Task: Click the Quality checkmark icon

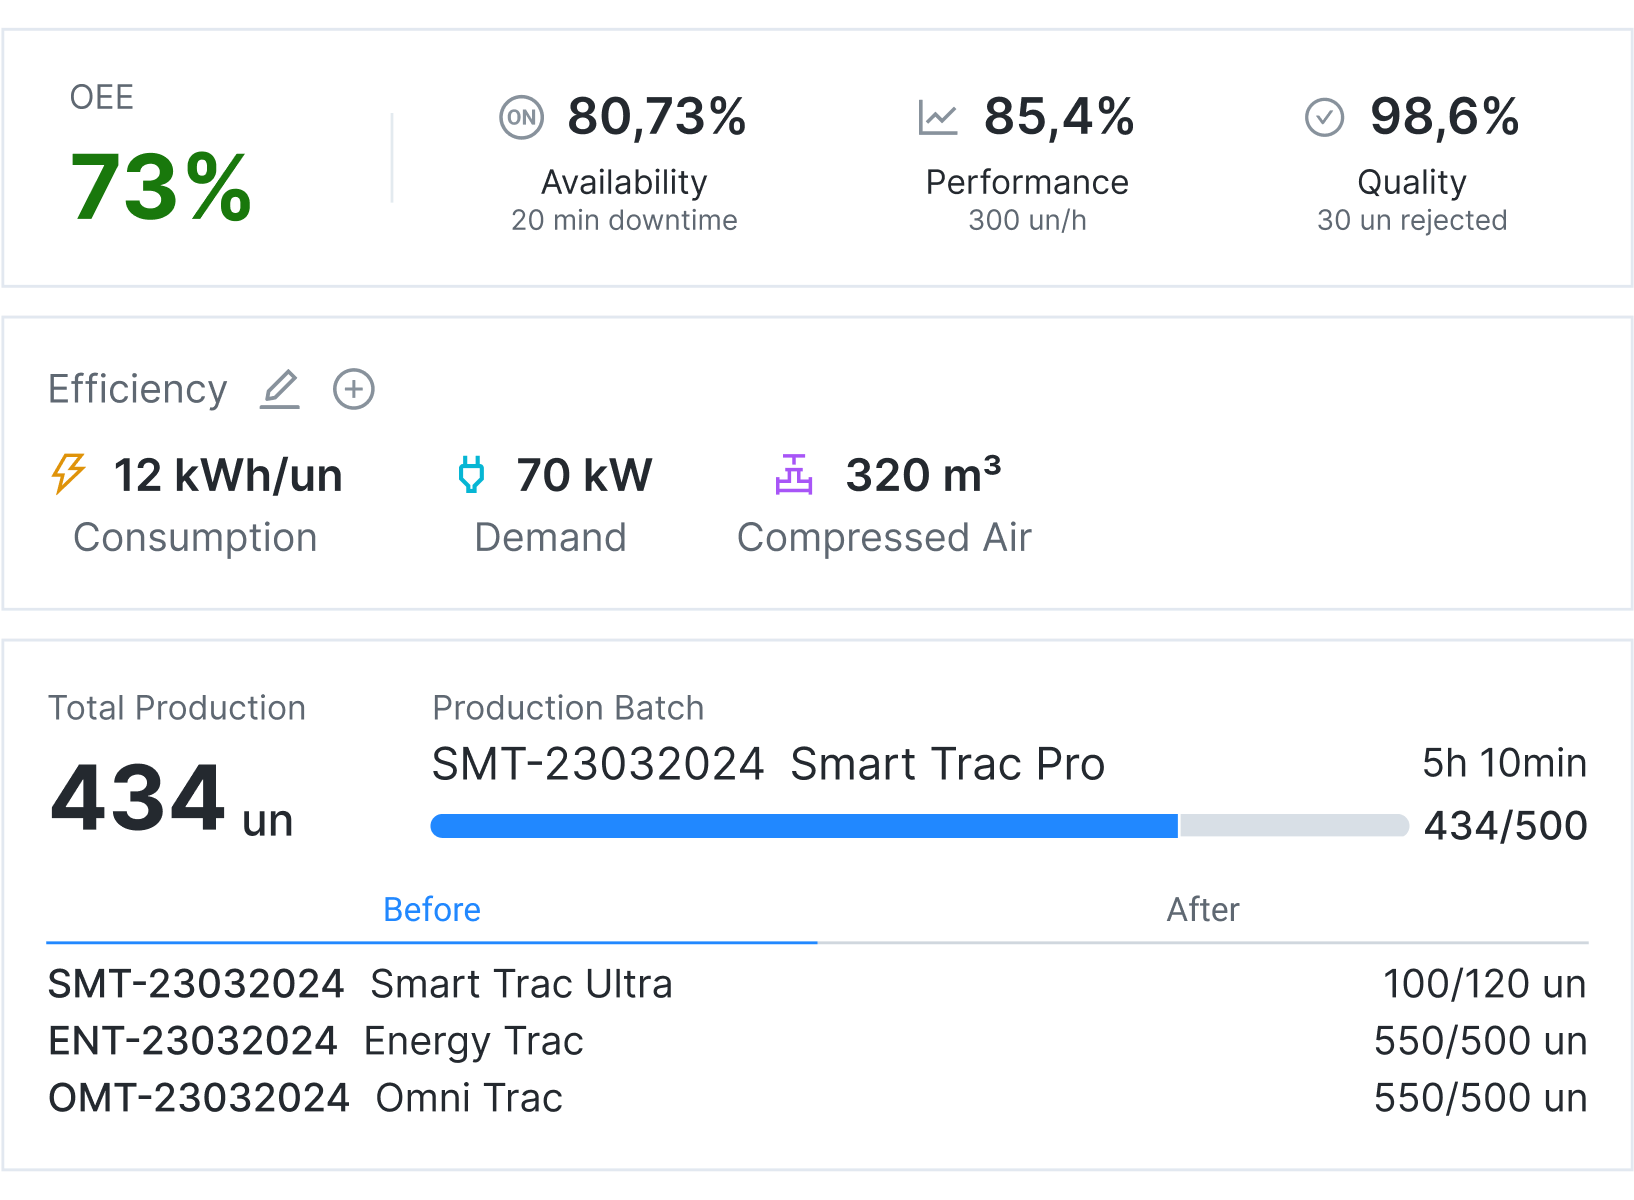Action: [x=1323, y=117]
